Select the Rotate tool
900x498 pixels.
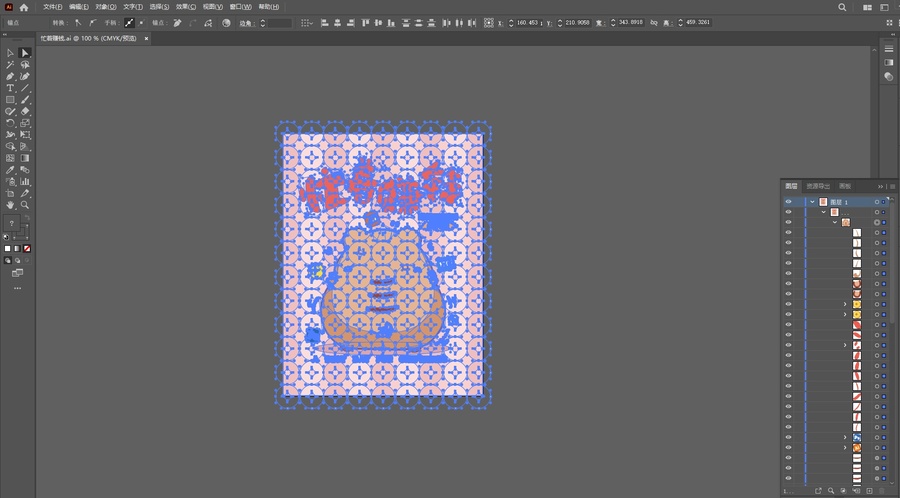click(10, 123)
